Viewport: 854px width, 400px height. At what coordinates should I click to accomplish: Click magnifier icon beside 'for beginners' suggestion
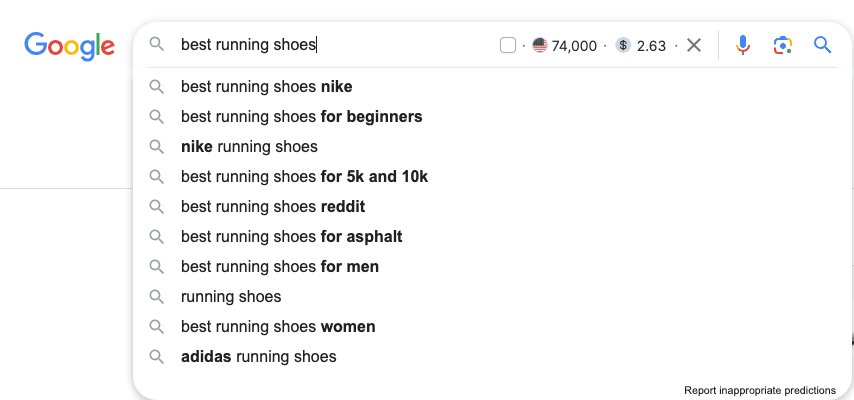pos(157,117)
